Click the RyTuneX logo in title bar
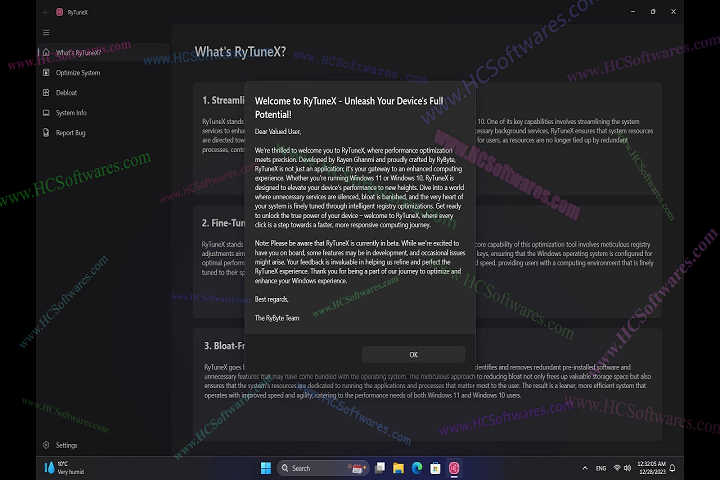 pyautogui.click(x=61, y=12)
